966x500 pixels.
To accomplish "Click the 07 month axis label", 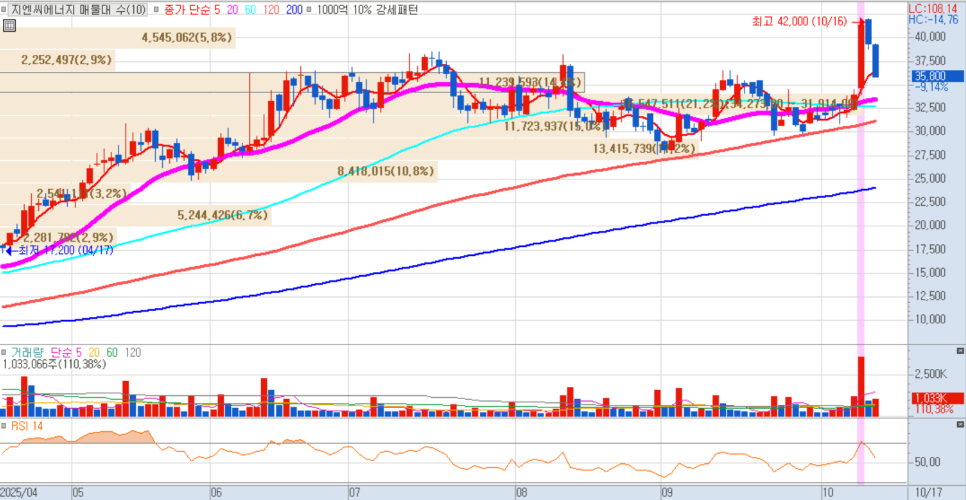I will pyautogui.click(x=354, y=493).
